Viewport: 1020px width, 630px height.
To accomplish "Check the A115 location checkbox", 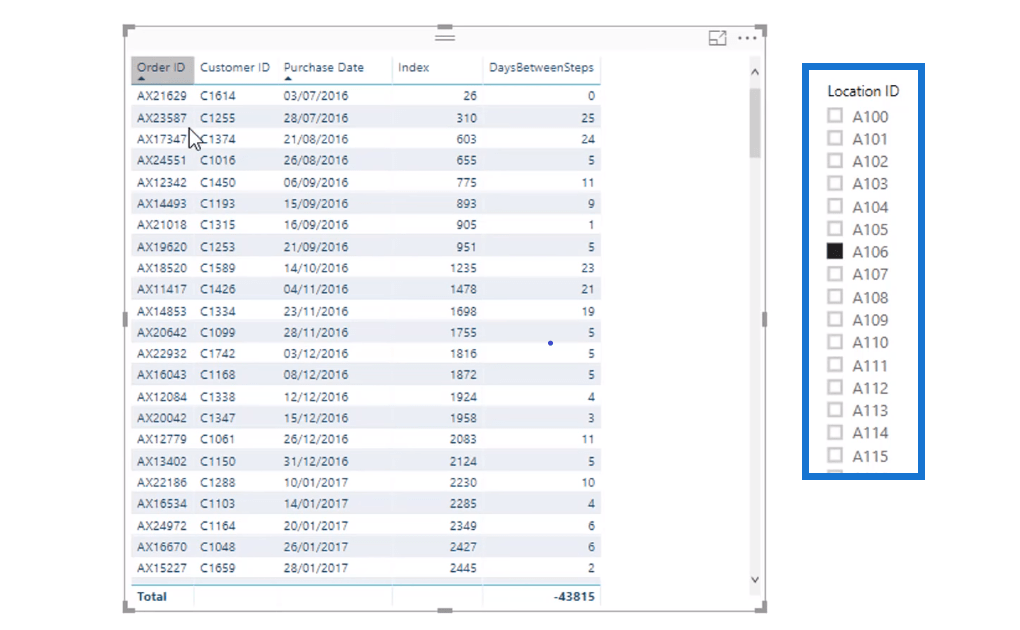I will 835,455.
